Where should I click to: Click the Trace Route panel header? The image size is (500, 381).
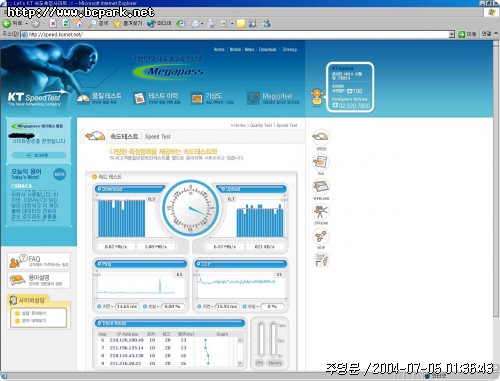coord(170,323)
